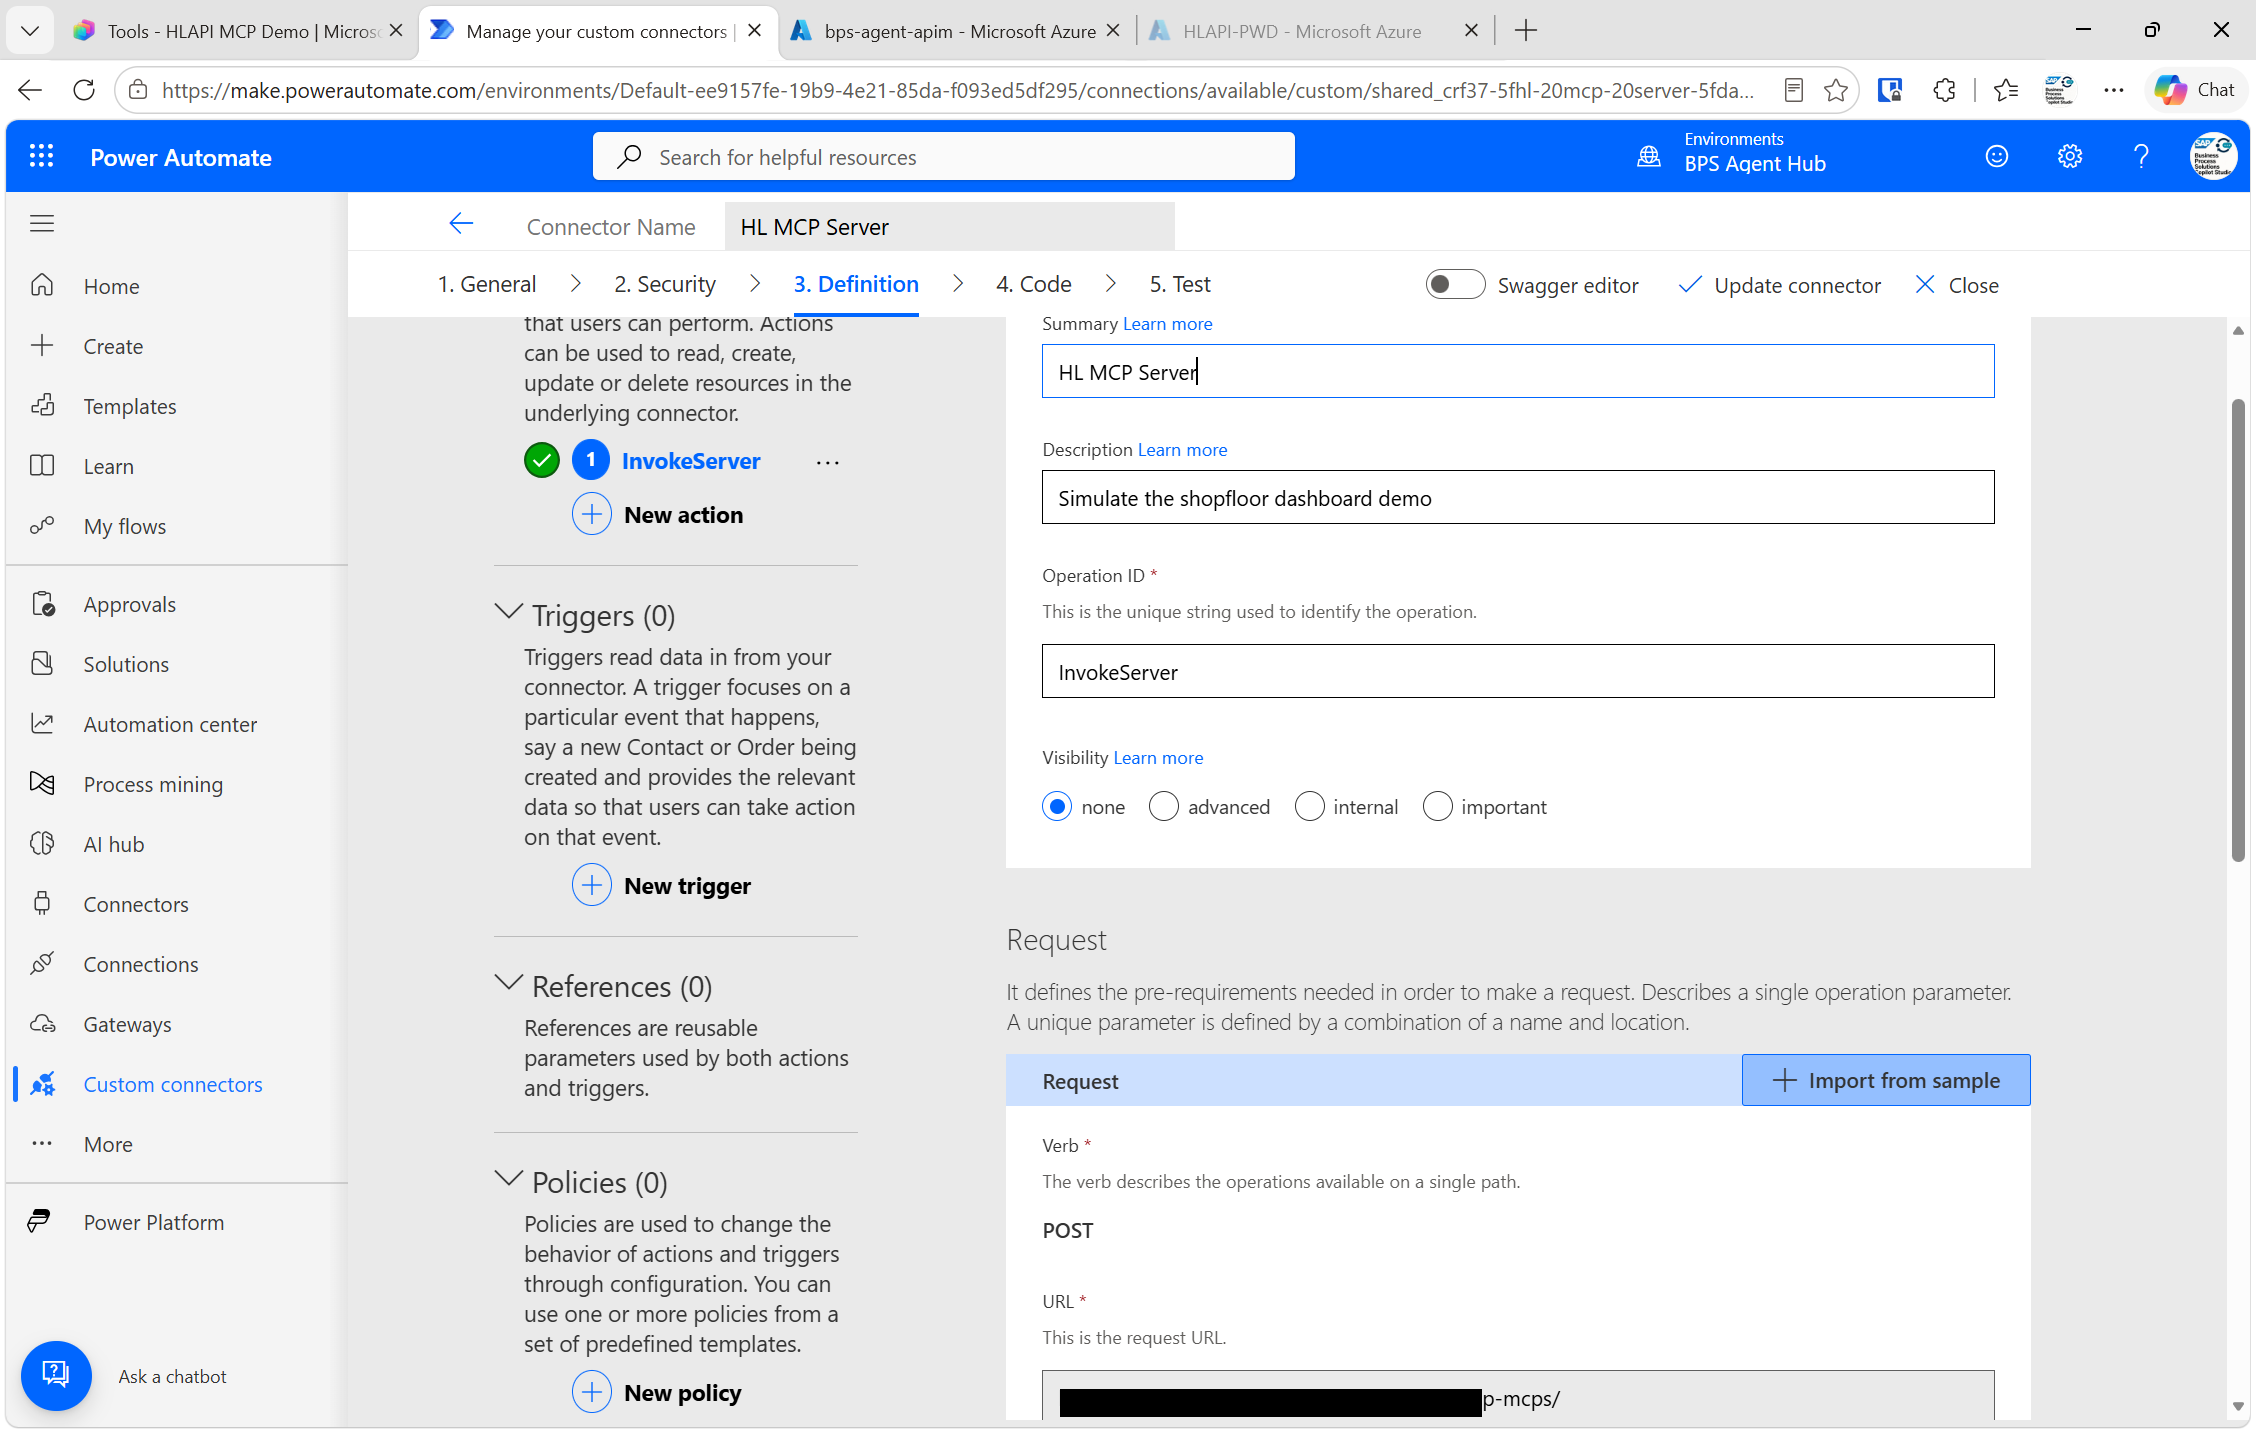Collapse the Policies (0) section
Viewport: 2256px width, 1432px height.
(x=509, y=1179)
